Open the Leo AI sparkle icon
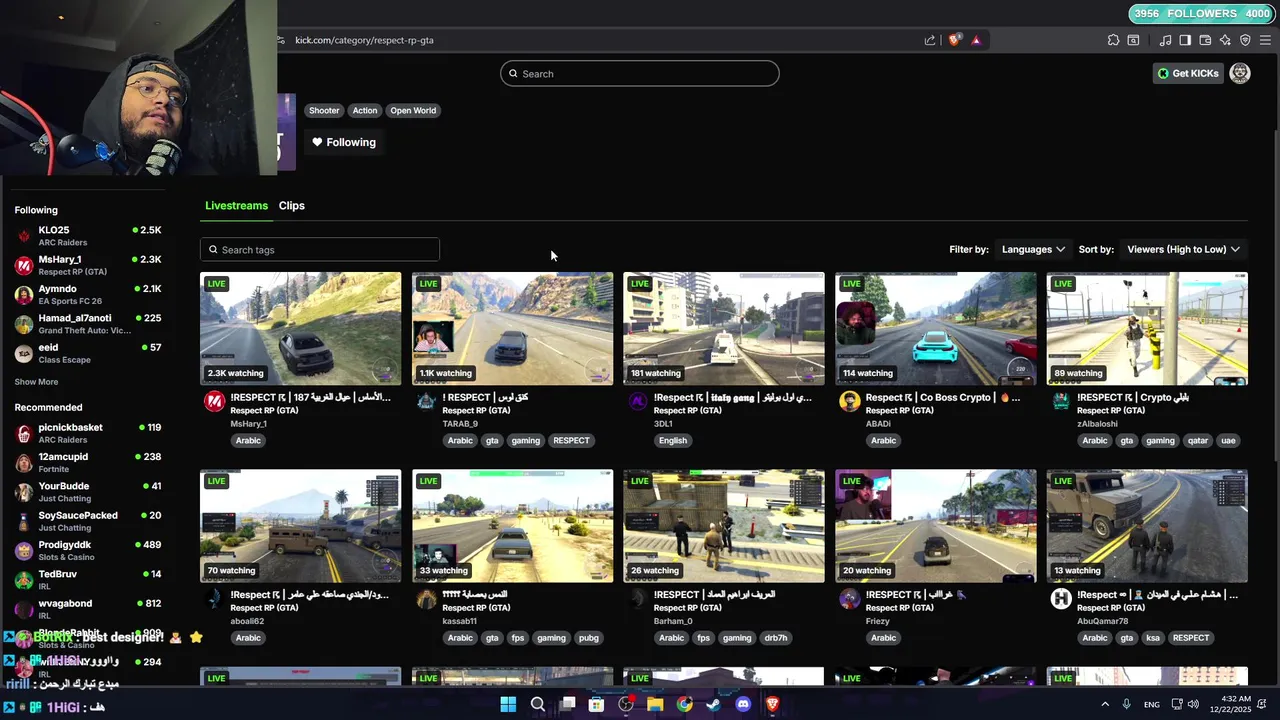 click(1225, 40)
